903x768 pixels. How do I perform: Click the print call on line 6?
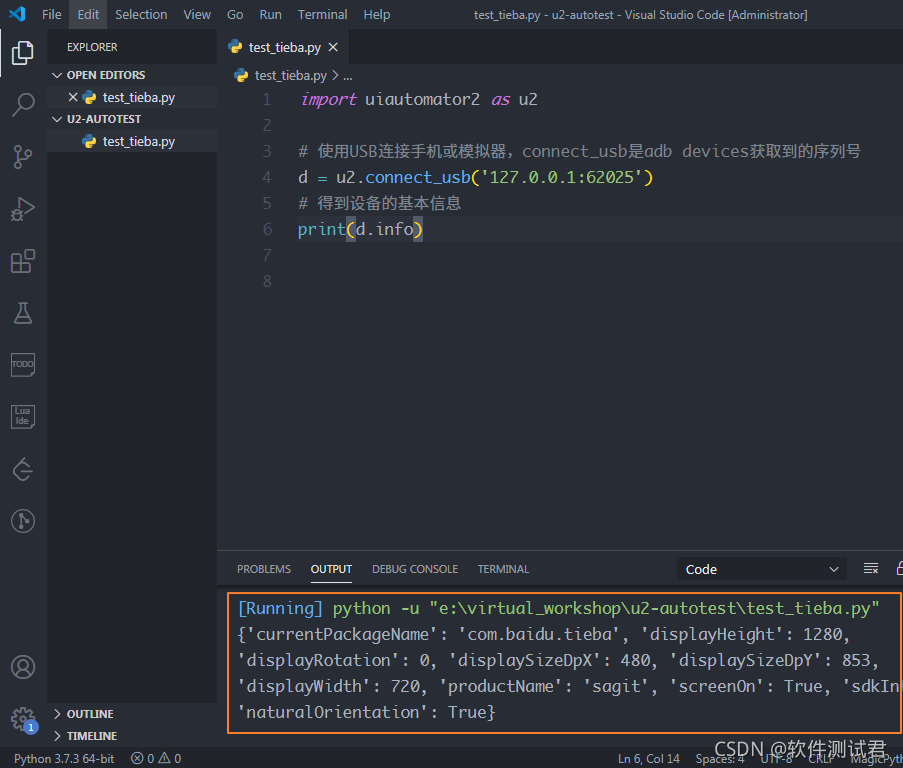point(321,229)
